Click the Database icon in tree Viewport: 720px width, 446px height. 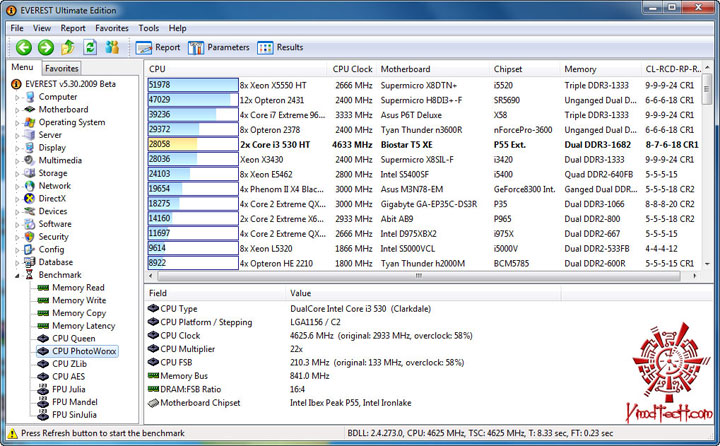click(x=30, y=262)
